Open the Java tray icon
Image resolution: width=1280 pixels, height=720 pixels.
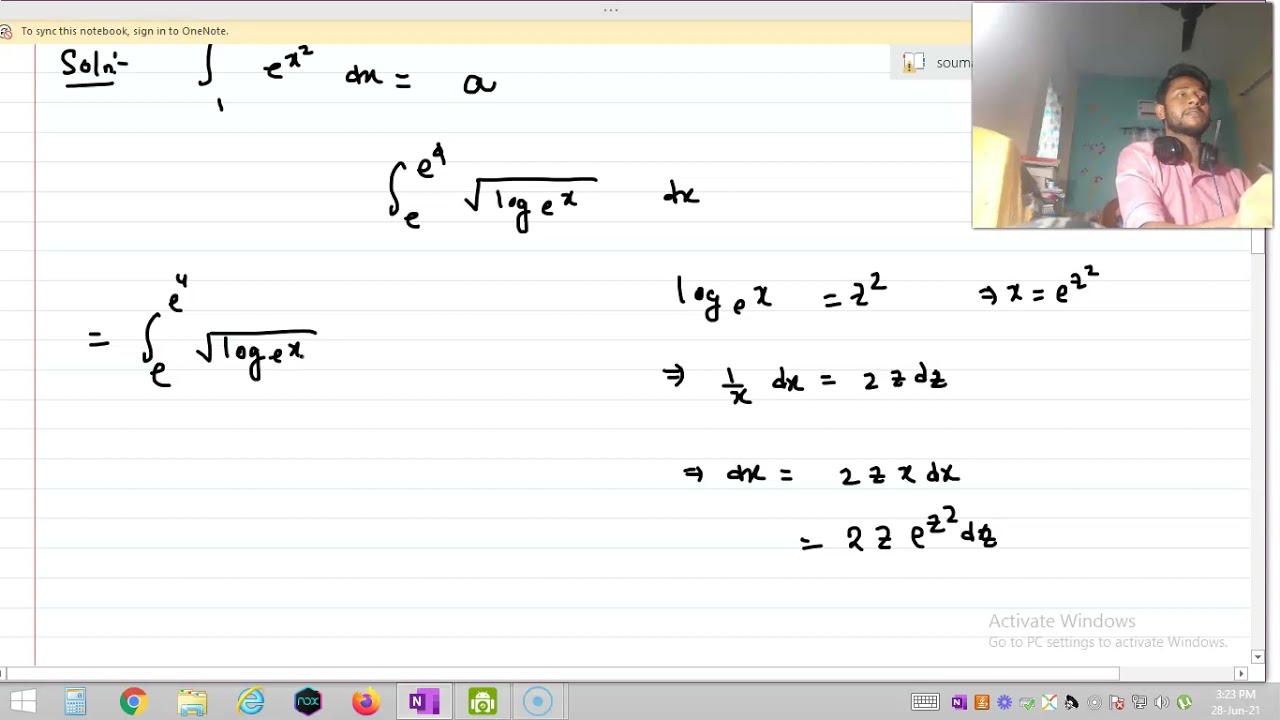click(981, 703)
